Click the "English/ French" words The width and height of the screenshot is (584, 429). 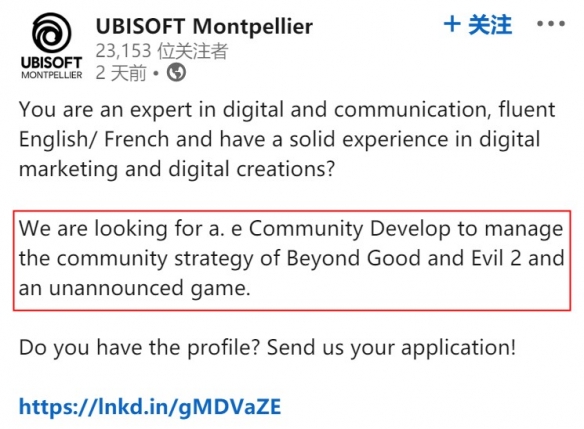point(94,140)
